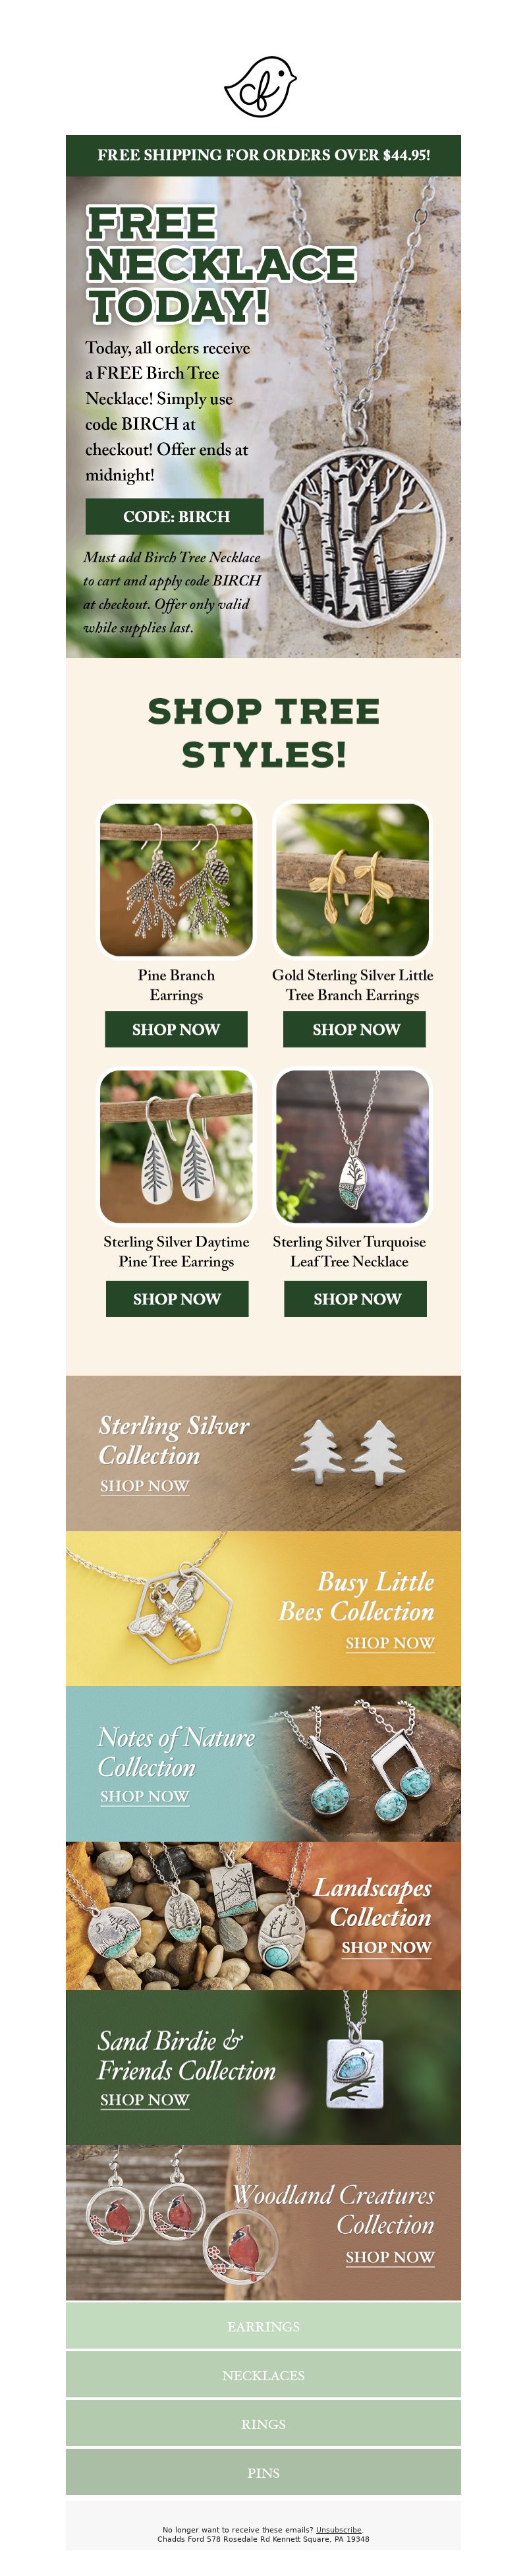Open Landscapes Collection shop now link
This screenshot has width=527, height=2576.
[386, 1948]
